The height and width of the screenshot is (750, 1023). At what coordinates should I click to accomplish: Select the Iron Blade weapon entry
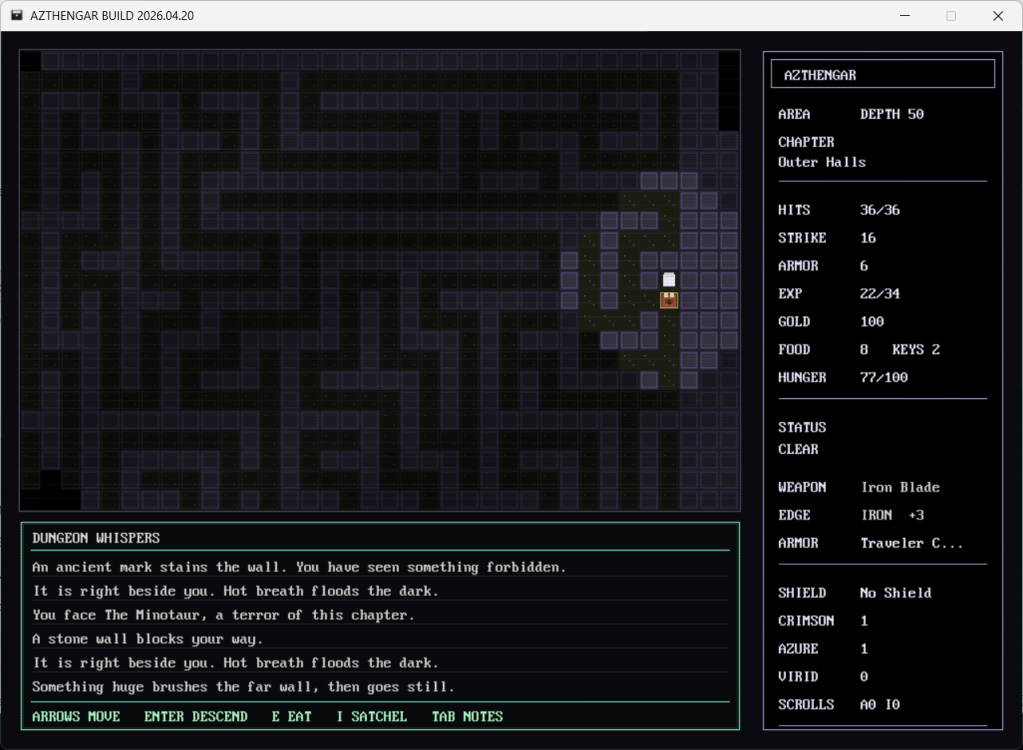tap(900, 487)
